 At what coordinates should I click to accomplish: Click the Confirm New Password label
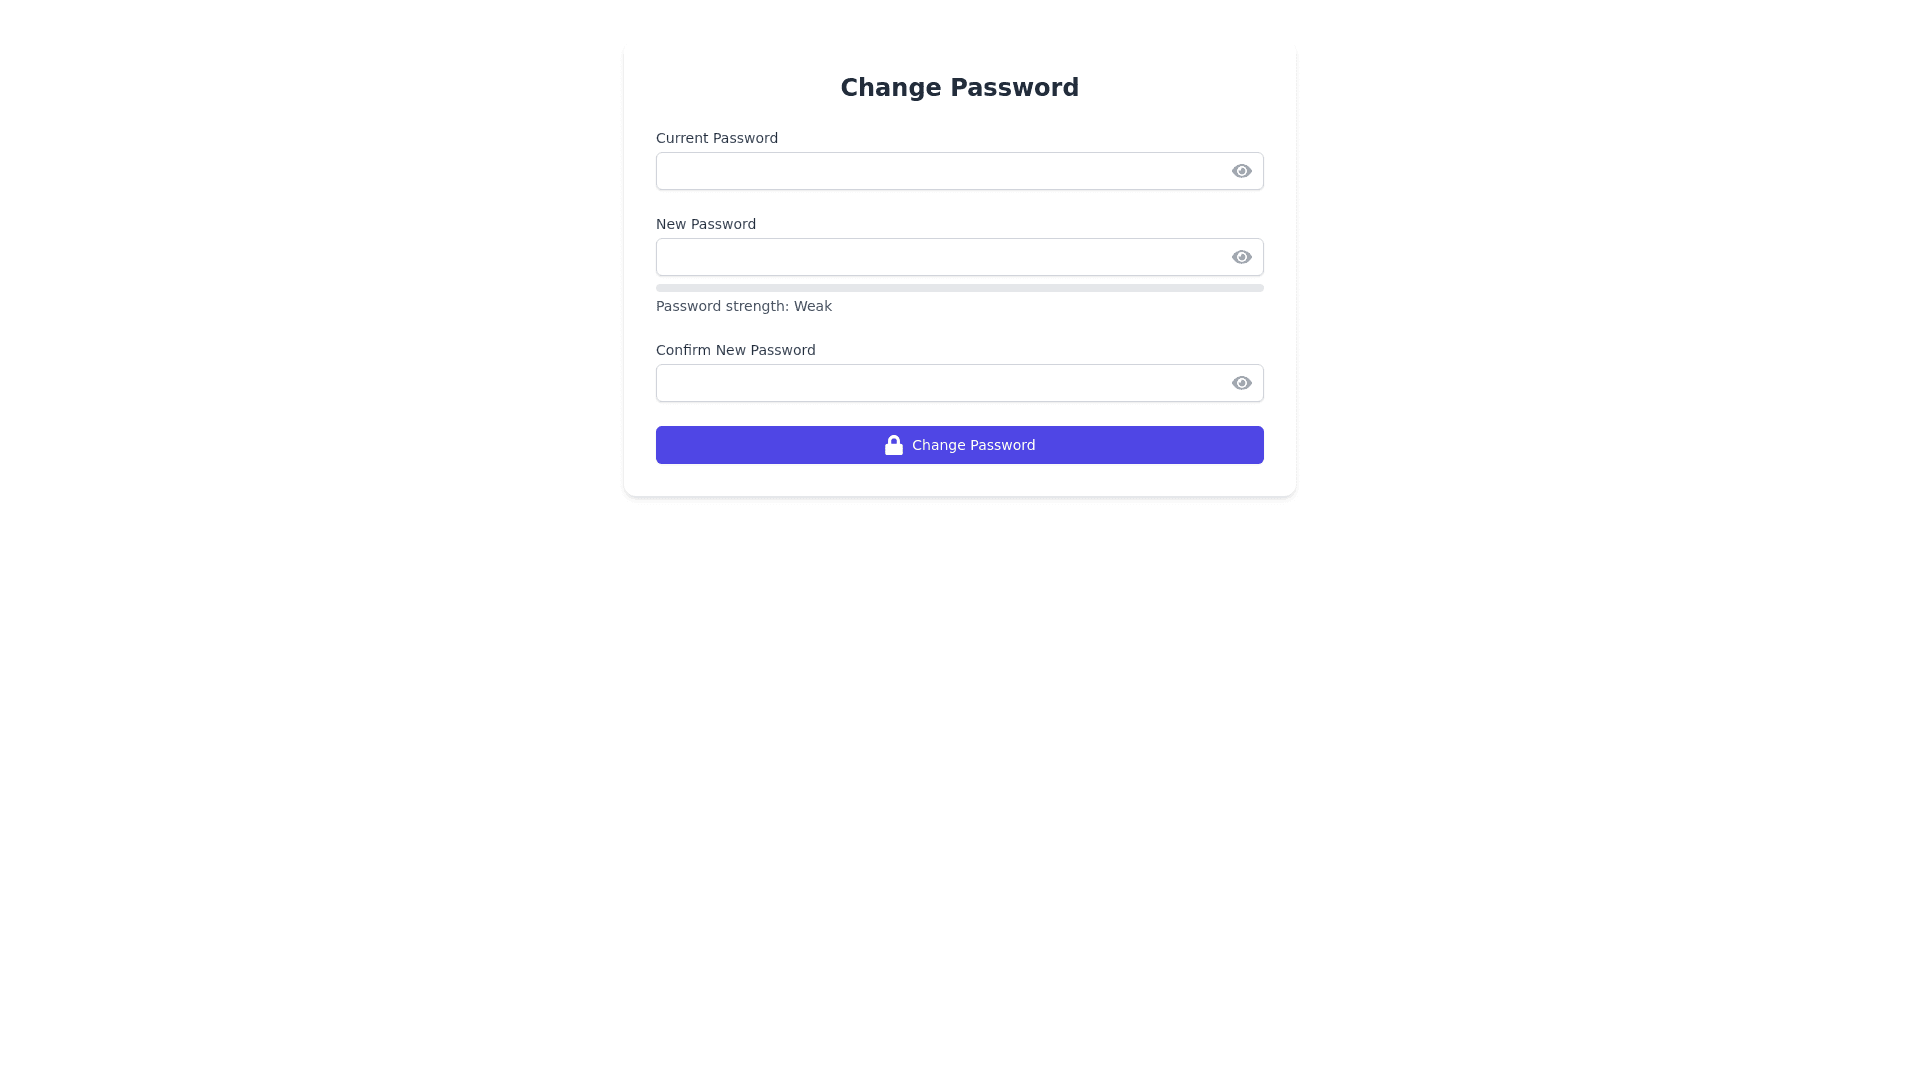click(x=735, y=350)
